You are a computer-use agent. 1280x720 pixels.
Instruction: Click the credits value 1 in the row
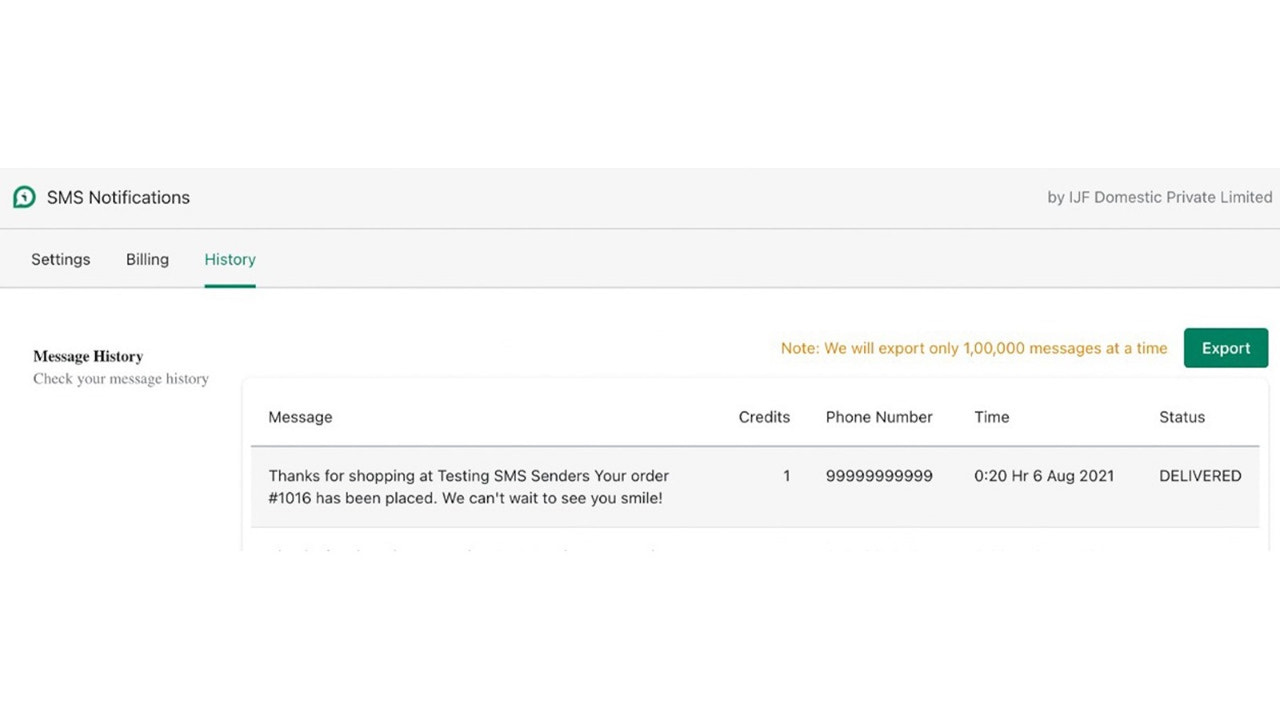point(787,476)
